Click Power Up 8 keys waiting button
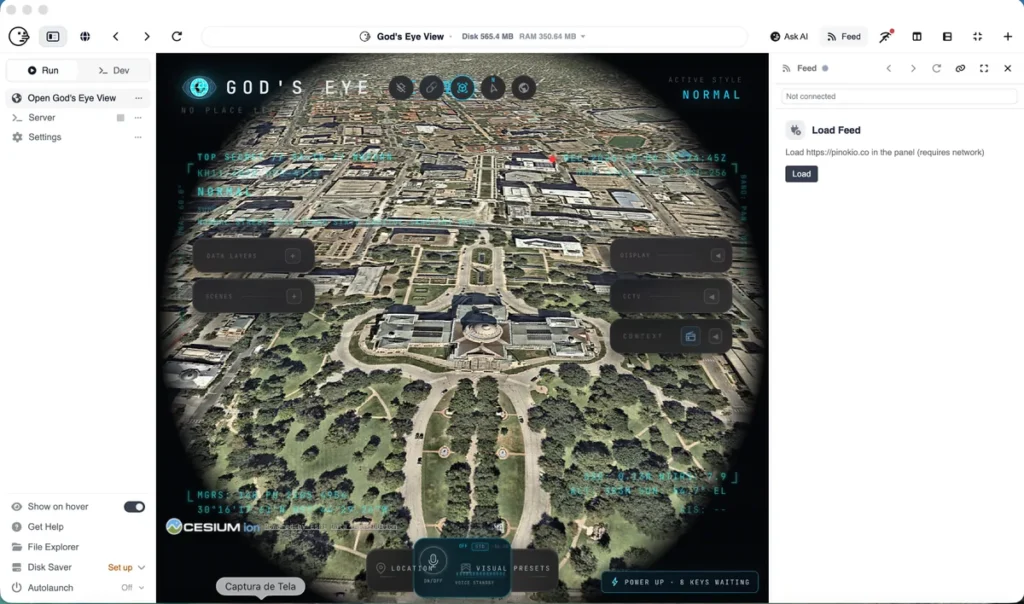Screen dimensions: 1024x604 point(680,582)
